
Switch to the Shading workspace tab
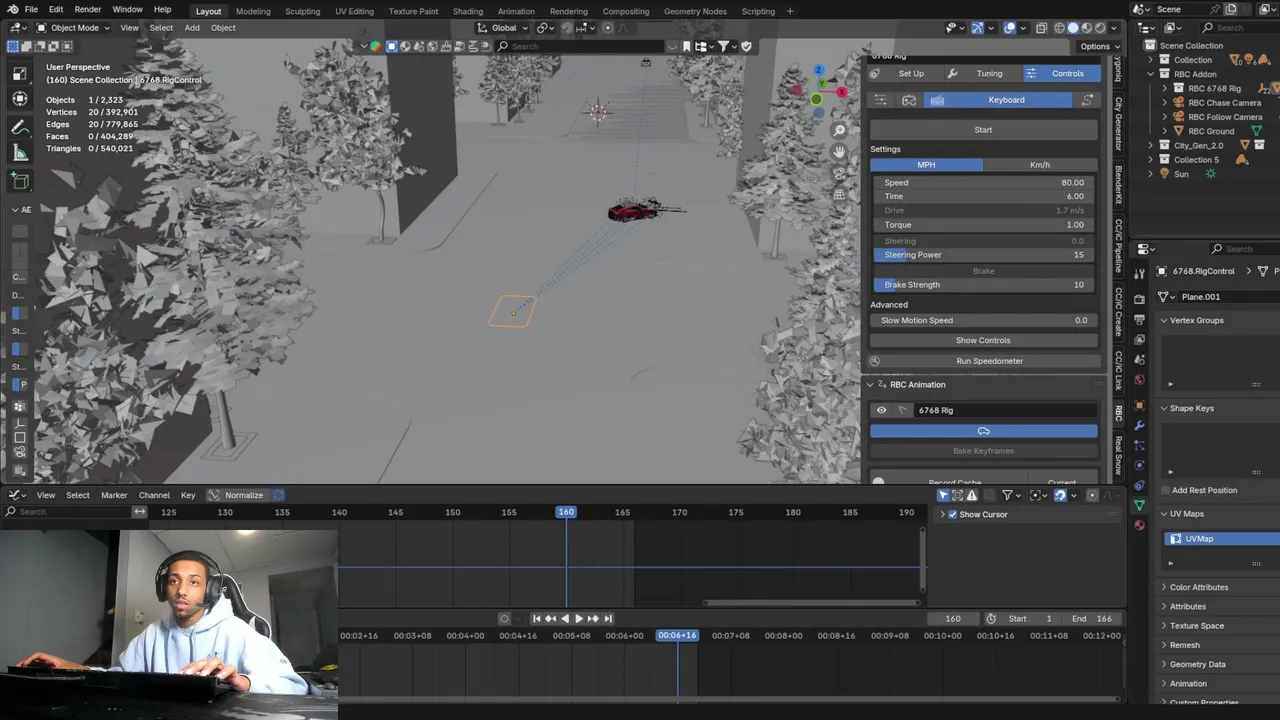pos(468,11)
